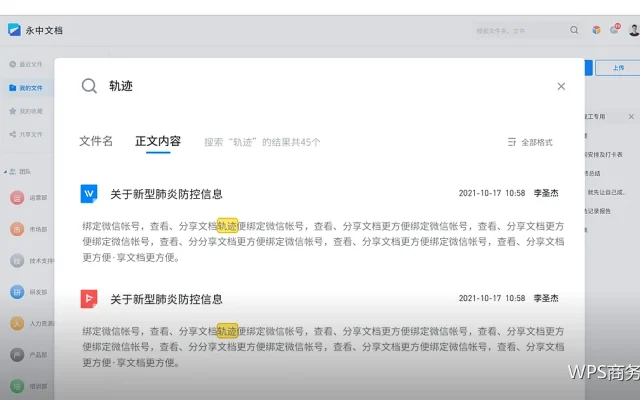Switch to the 正文内容 tab
The height and width of the screenshot is (400, 640).
(158, 141)
